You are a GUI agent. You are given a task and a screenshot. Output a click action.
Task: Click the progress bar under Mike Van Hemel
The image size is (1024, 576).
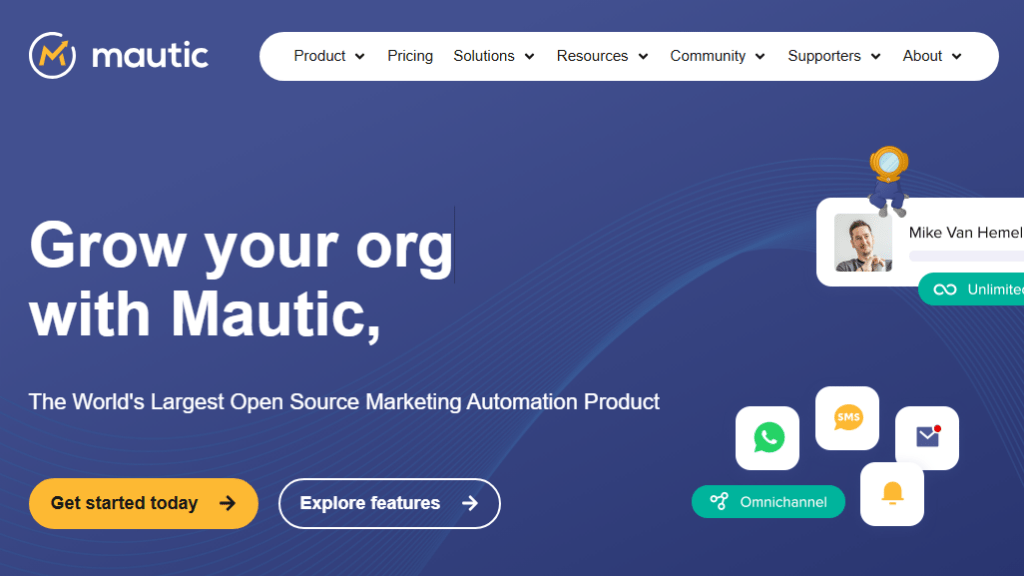coord(967,256)
